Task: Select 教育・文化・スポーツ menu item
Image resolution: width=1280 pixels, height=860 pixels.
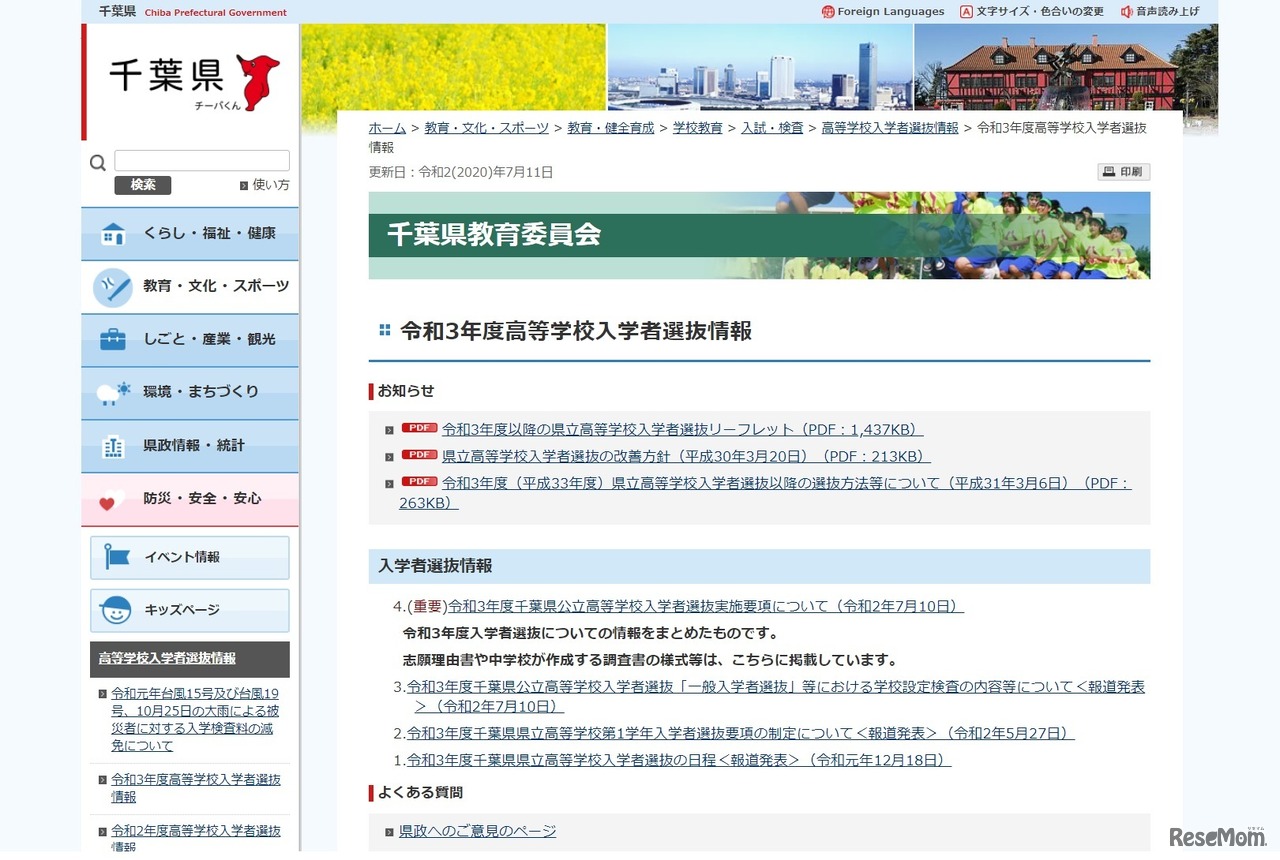Action: coord(190,287)
